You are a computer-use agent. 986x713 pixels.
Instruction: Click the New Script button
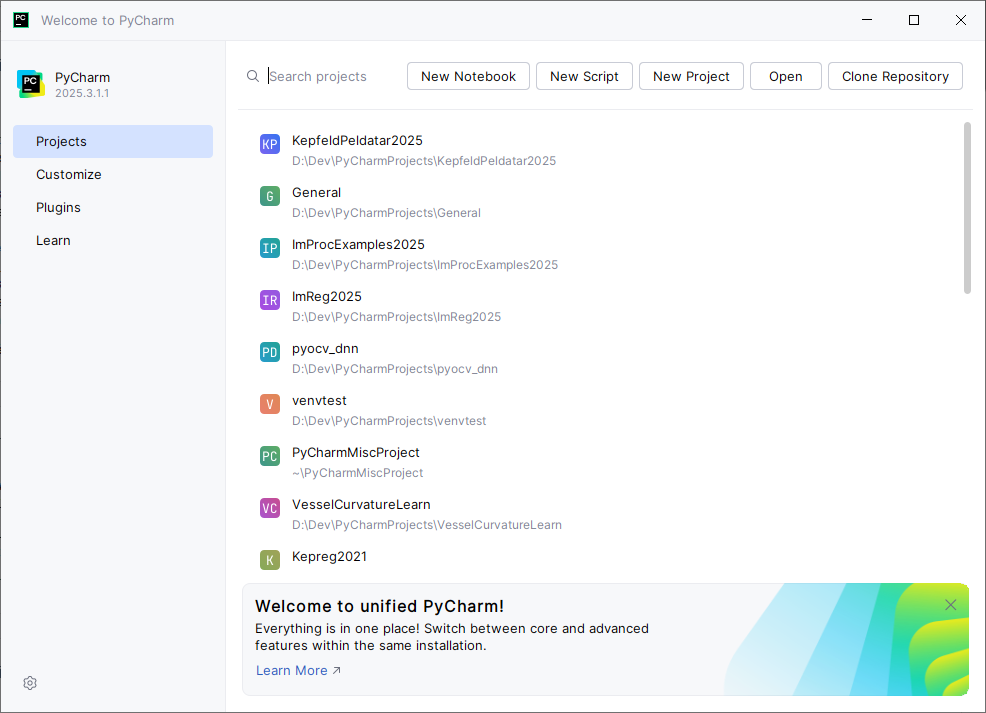[584, 76]
